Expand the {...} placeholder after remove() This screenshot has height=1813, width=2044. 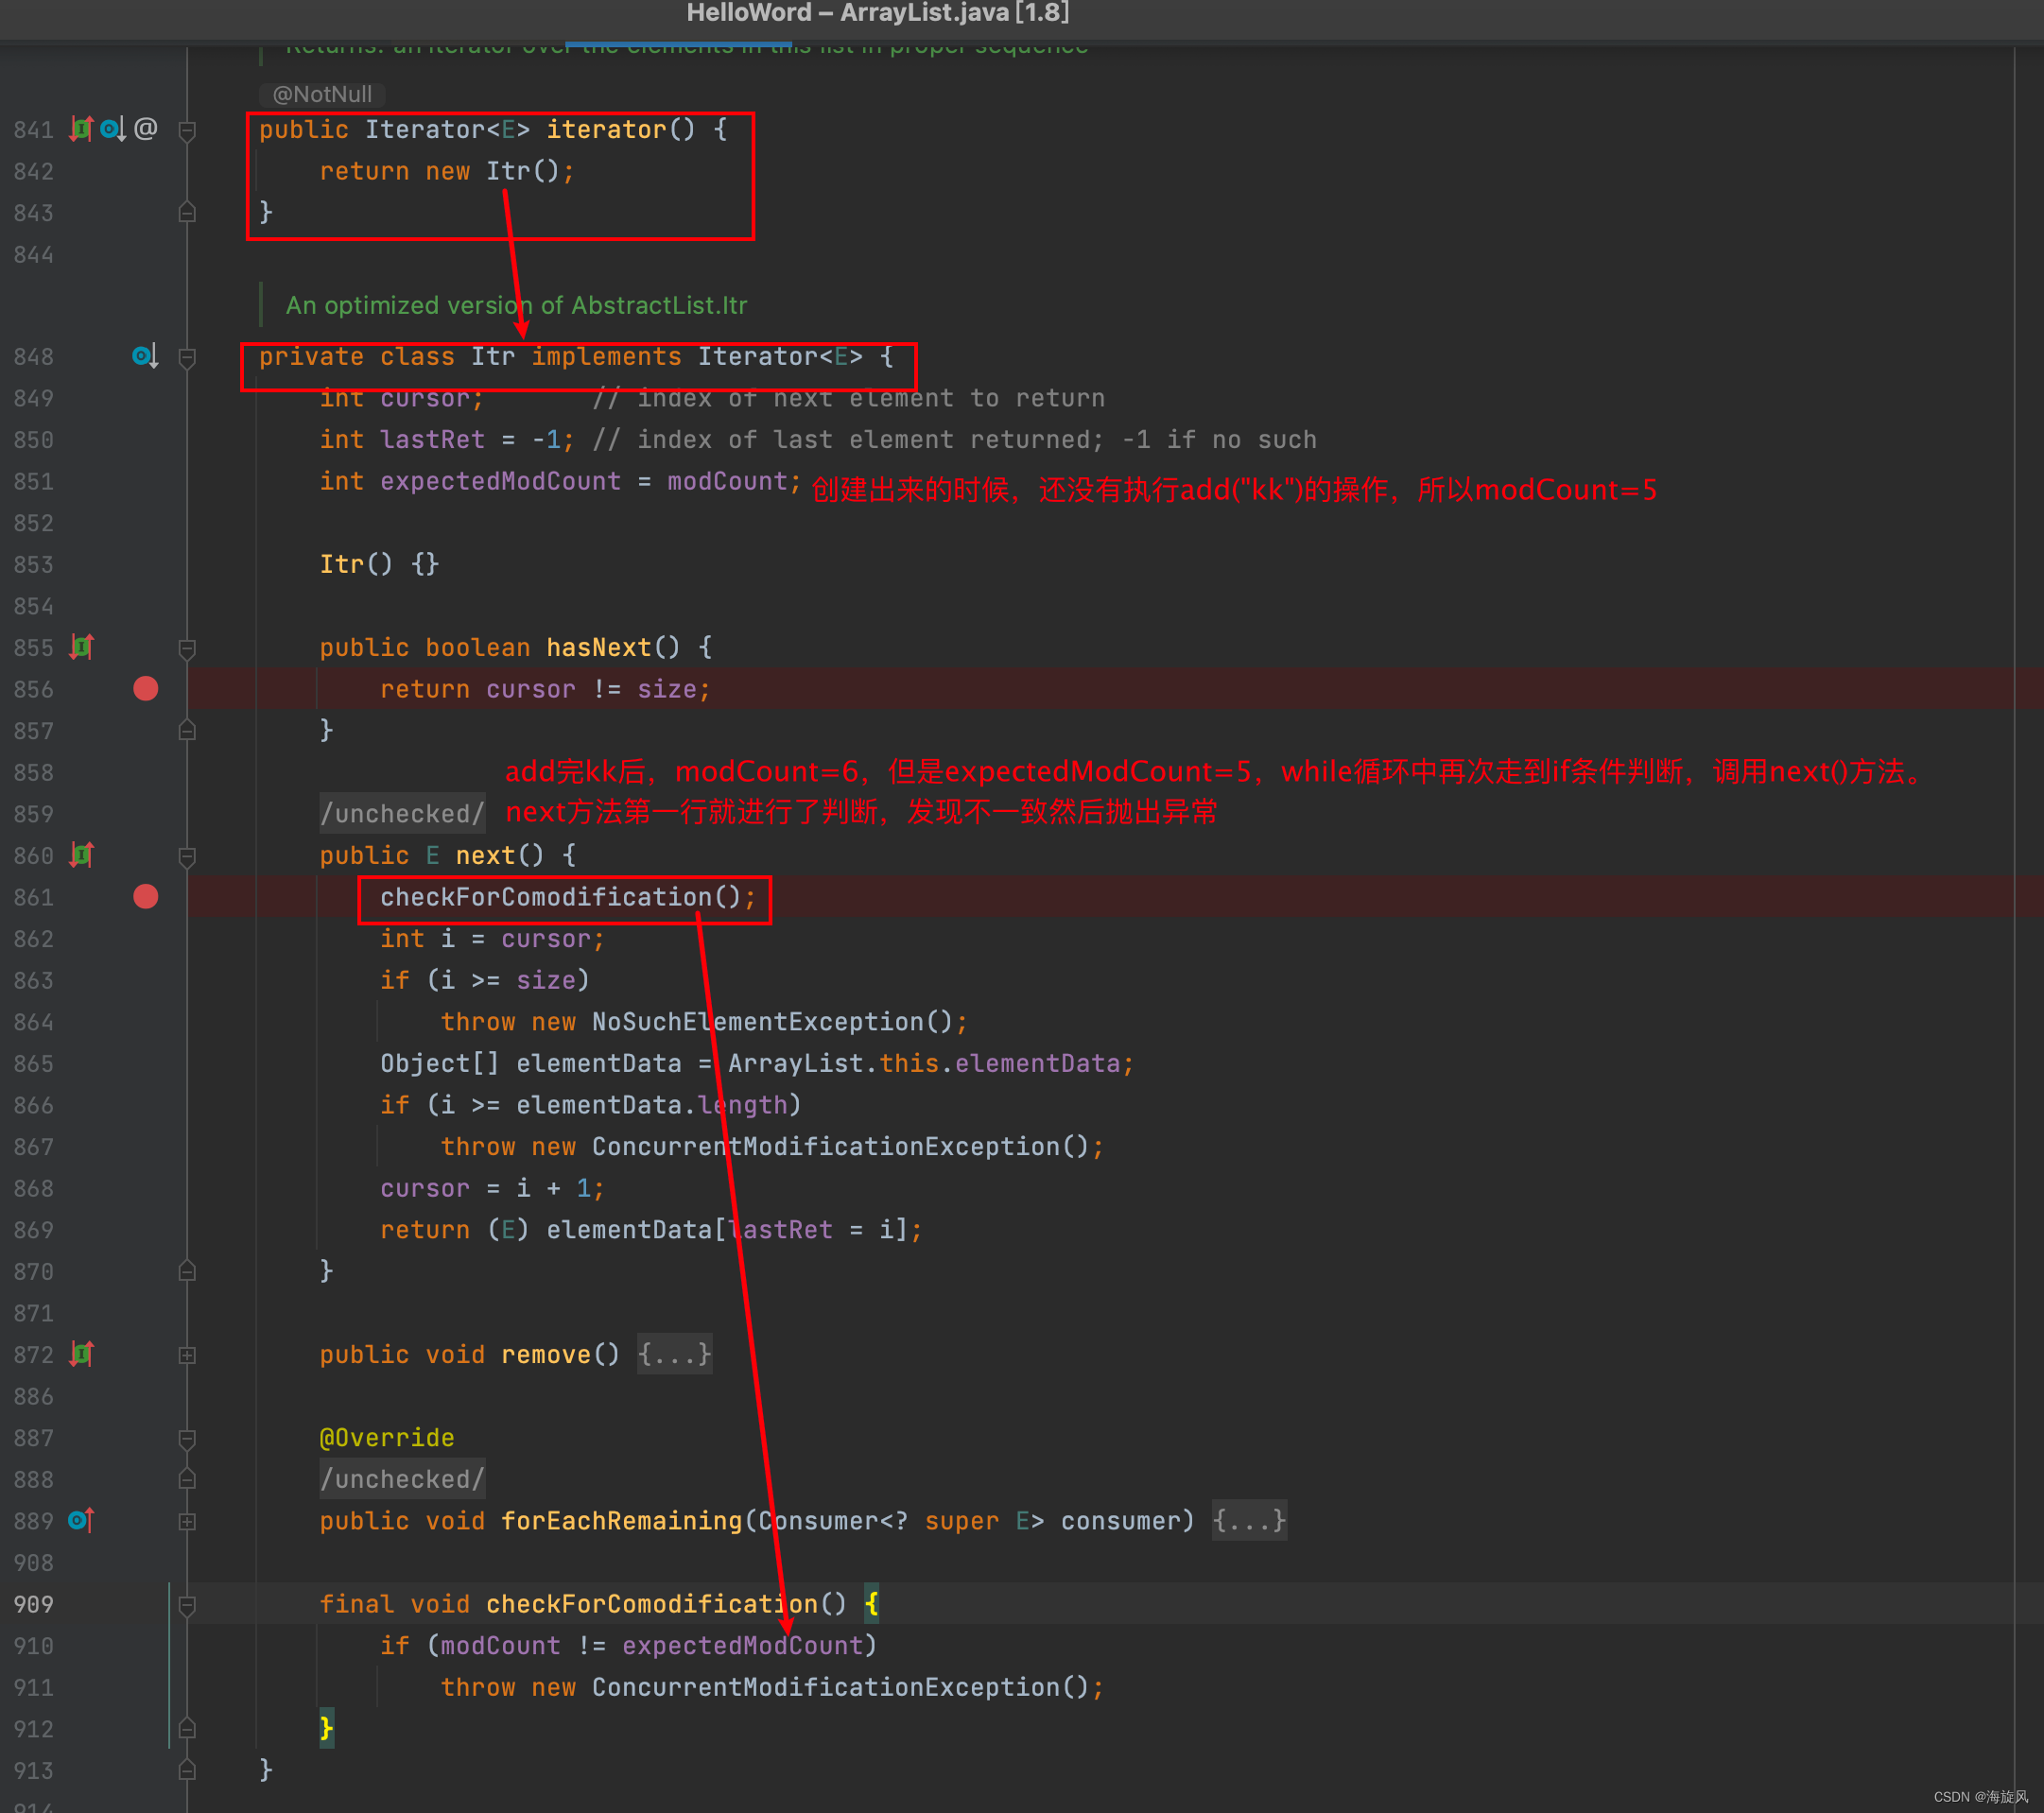pos(675,1354)
